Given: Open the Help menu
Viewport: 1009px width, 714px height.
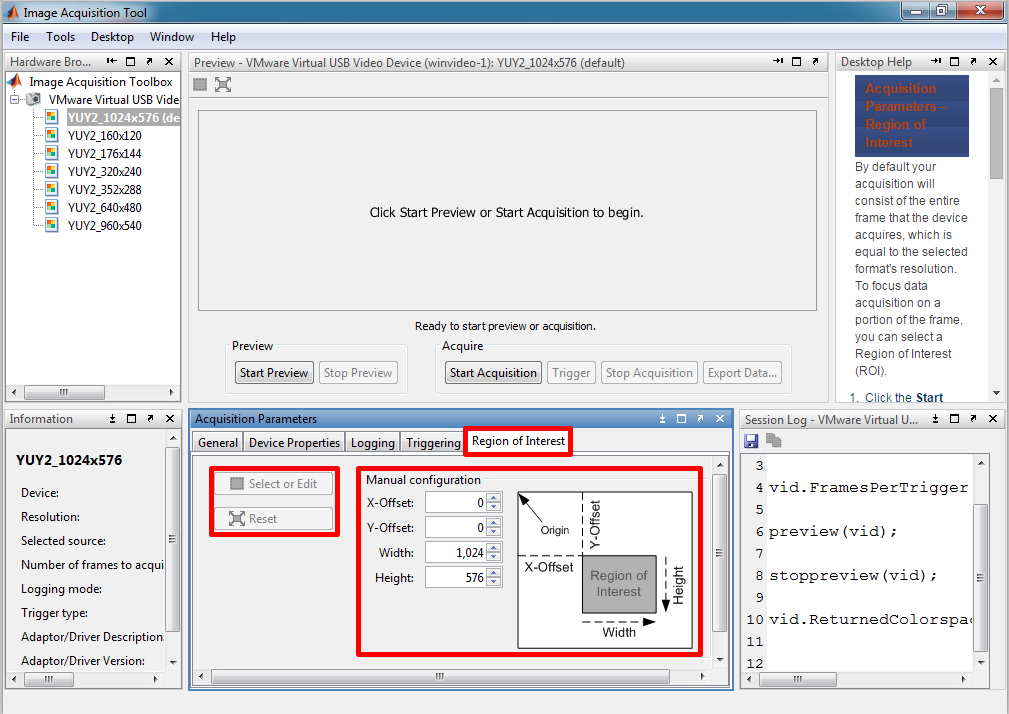Looking at the screenshot, I should pos(223,37).
